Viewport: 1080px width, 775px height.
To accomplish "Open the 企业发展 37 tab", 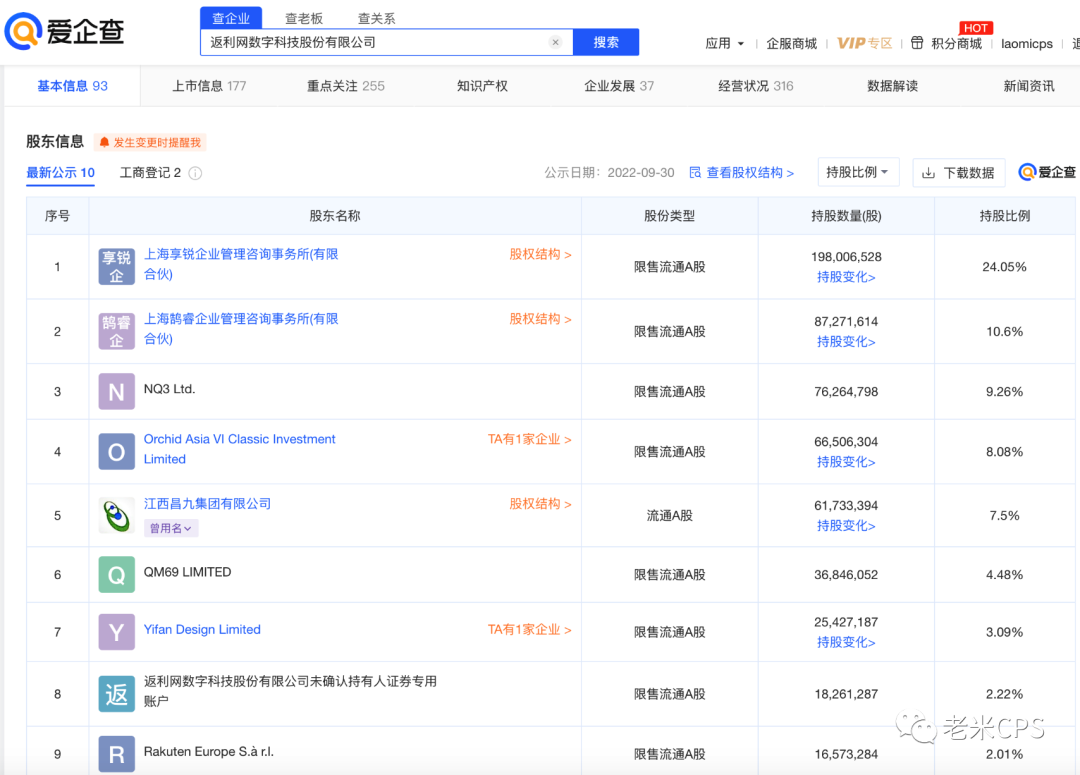I will [619, 86].
